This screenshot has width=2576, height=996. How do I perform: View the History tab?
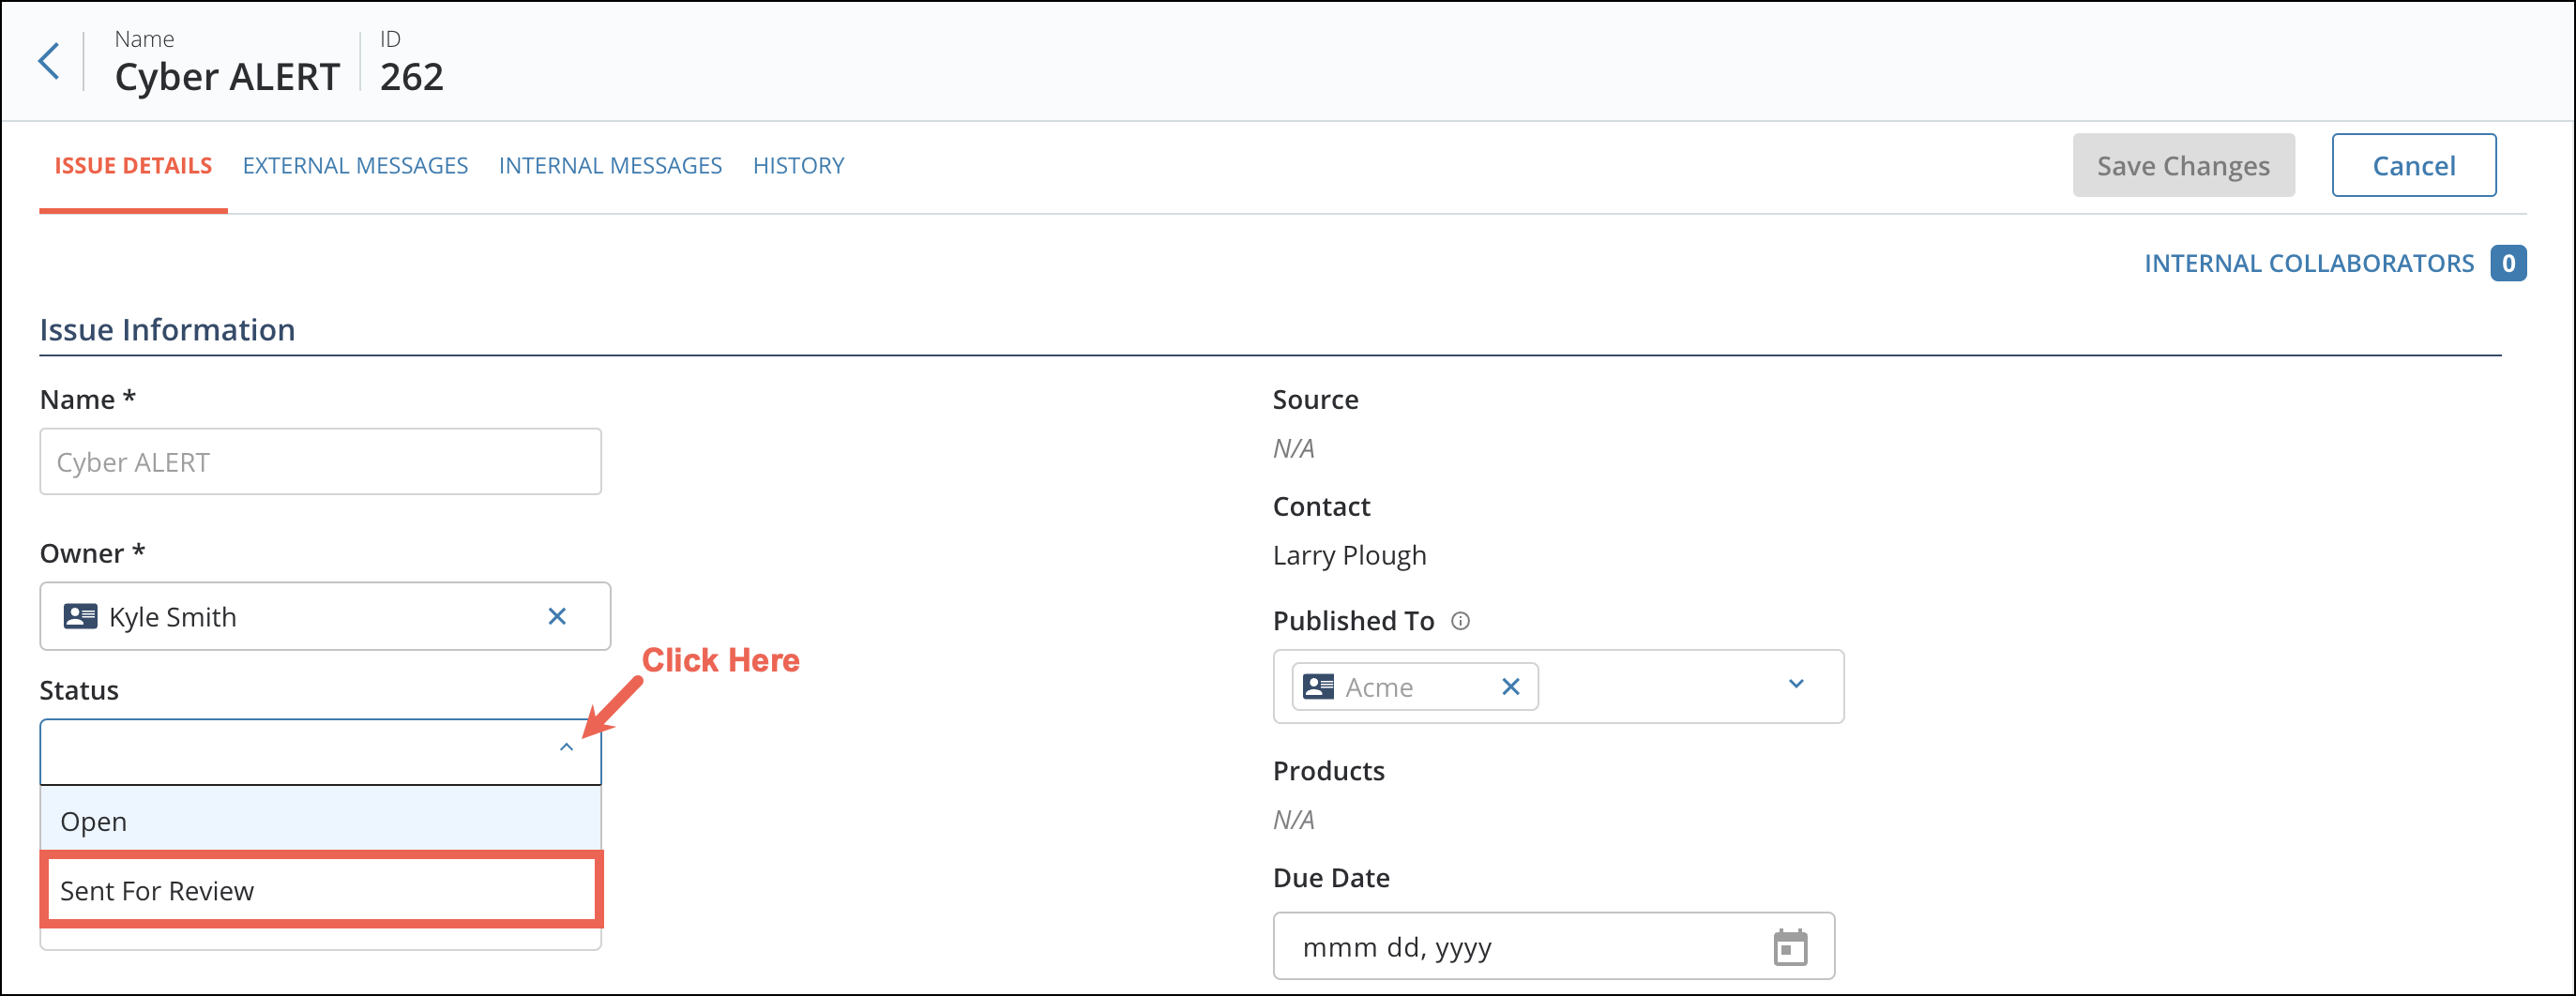[x=798, y=166]
